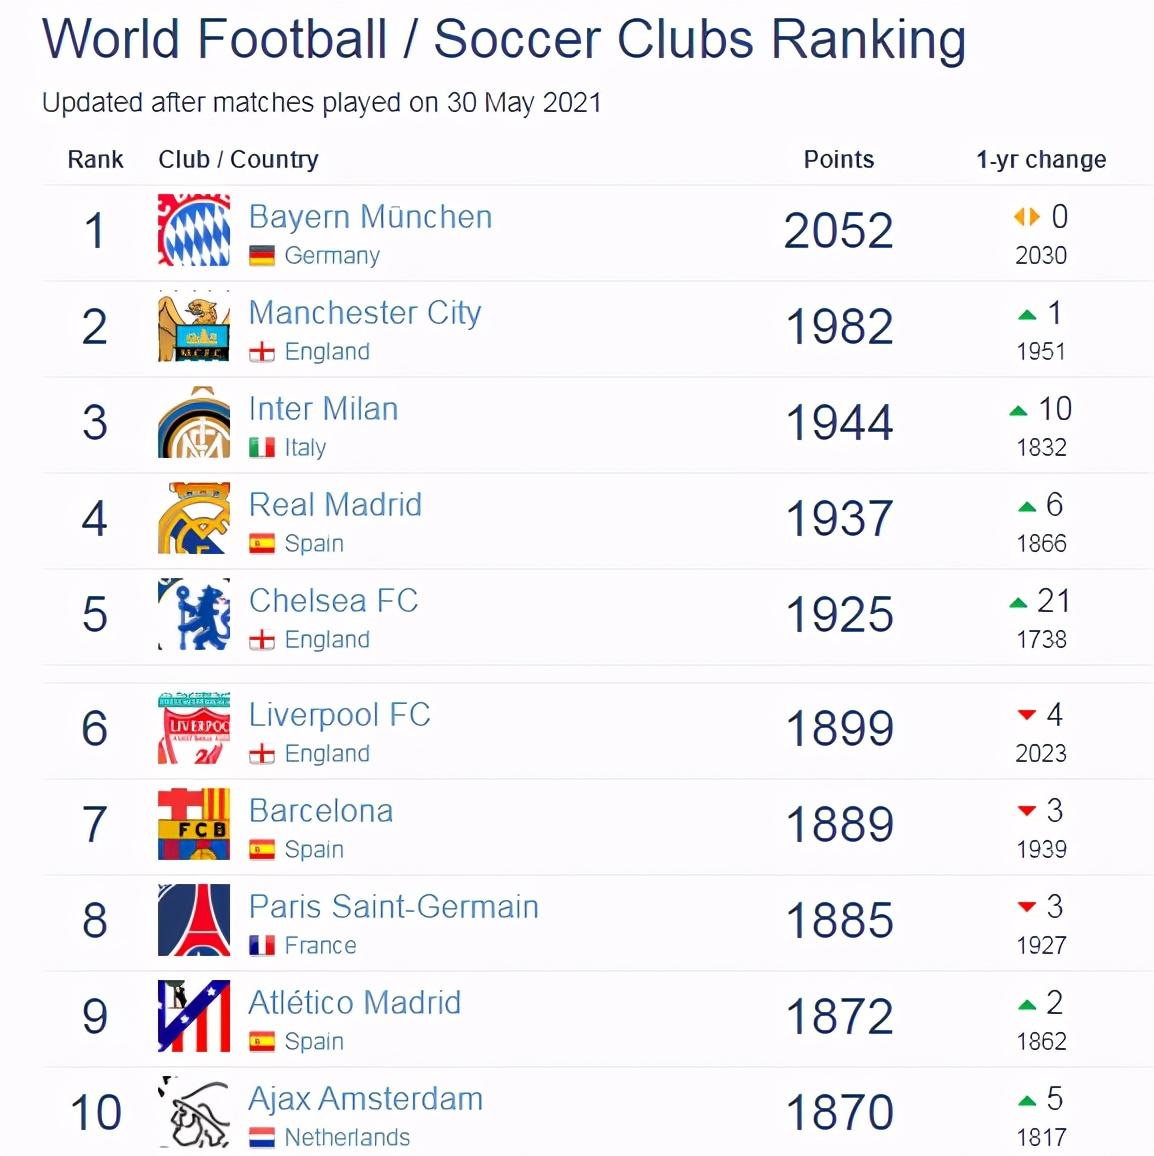Follow the Paris Saint-Germain link
1154x1156 pixels.
(x=393, y=907)
